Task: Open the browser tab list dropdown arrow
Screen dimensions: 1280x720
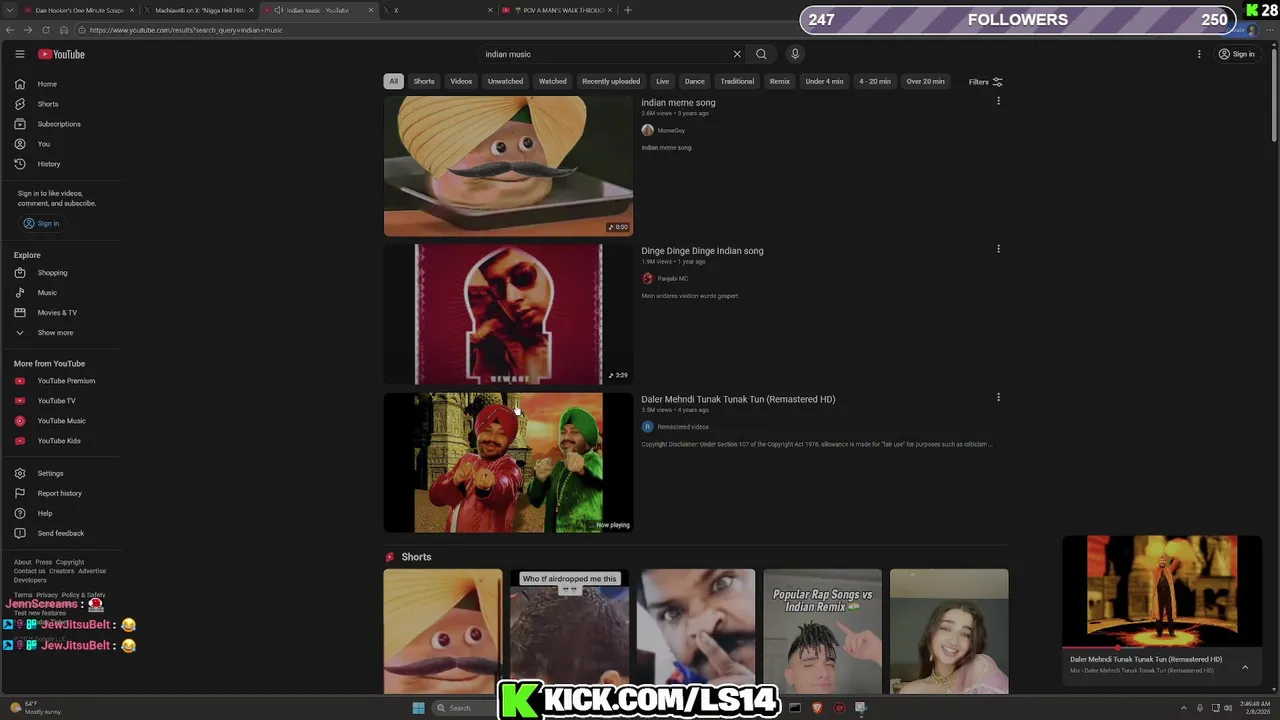Action: [9, 10]
